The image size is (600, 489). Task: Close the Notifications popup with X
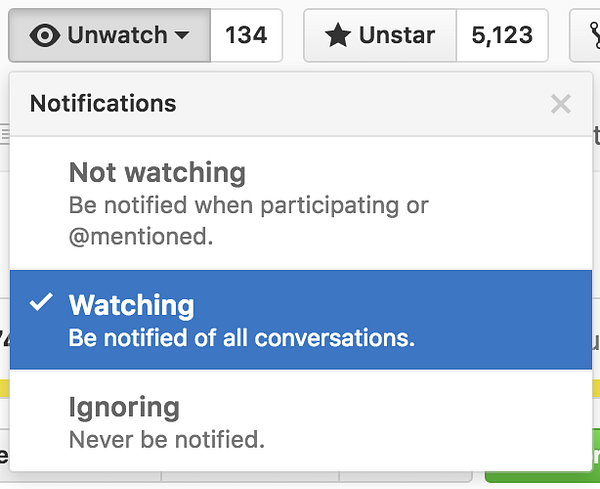(x=561, y=104)
